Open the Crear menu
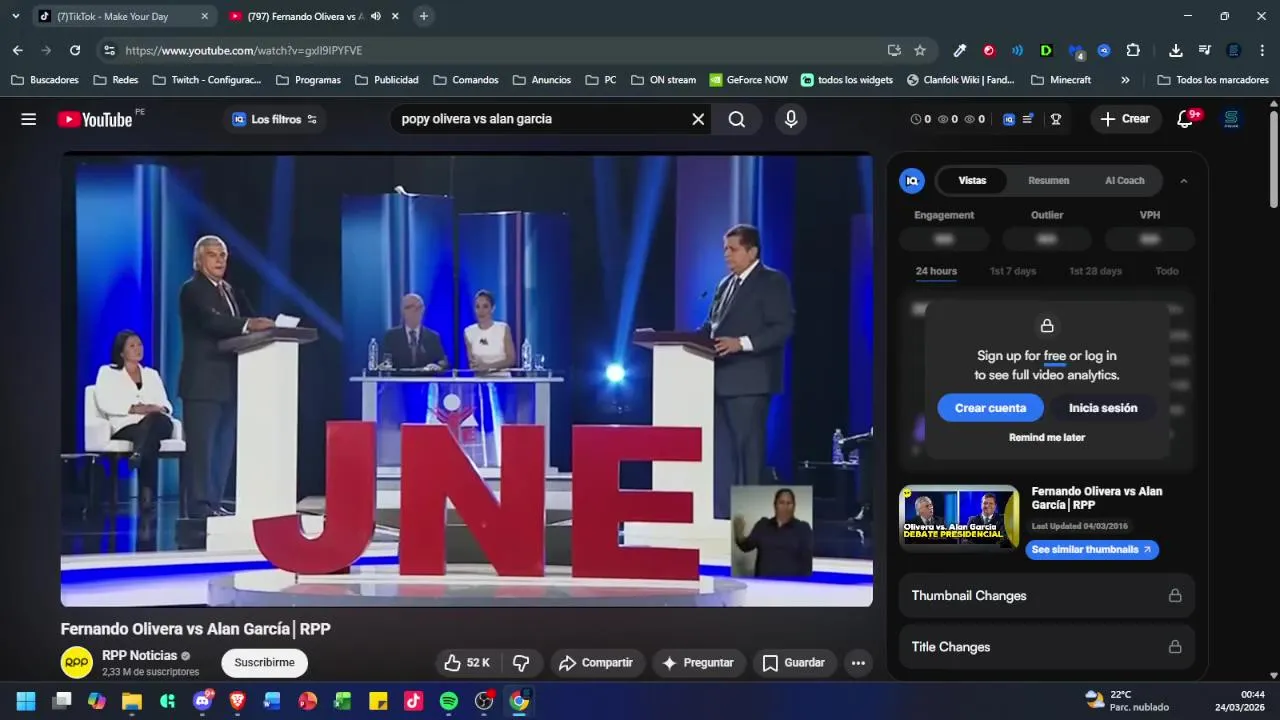Screen dimensions: 1280x720 pos(1125,119)
